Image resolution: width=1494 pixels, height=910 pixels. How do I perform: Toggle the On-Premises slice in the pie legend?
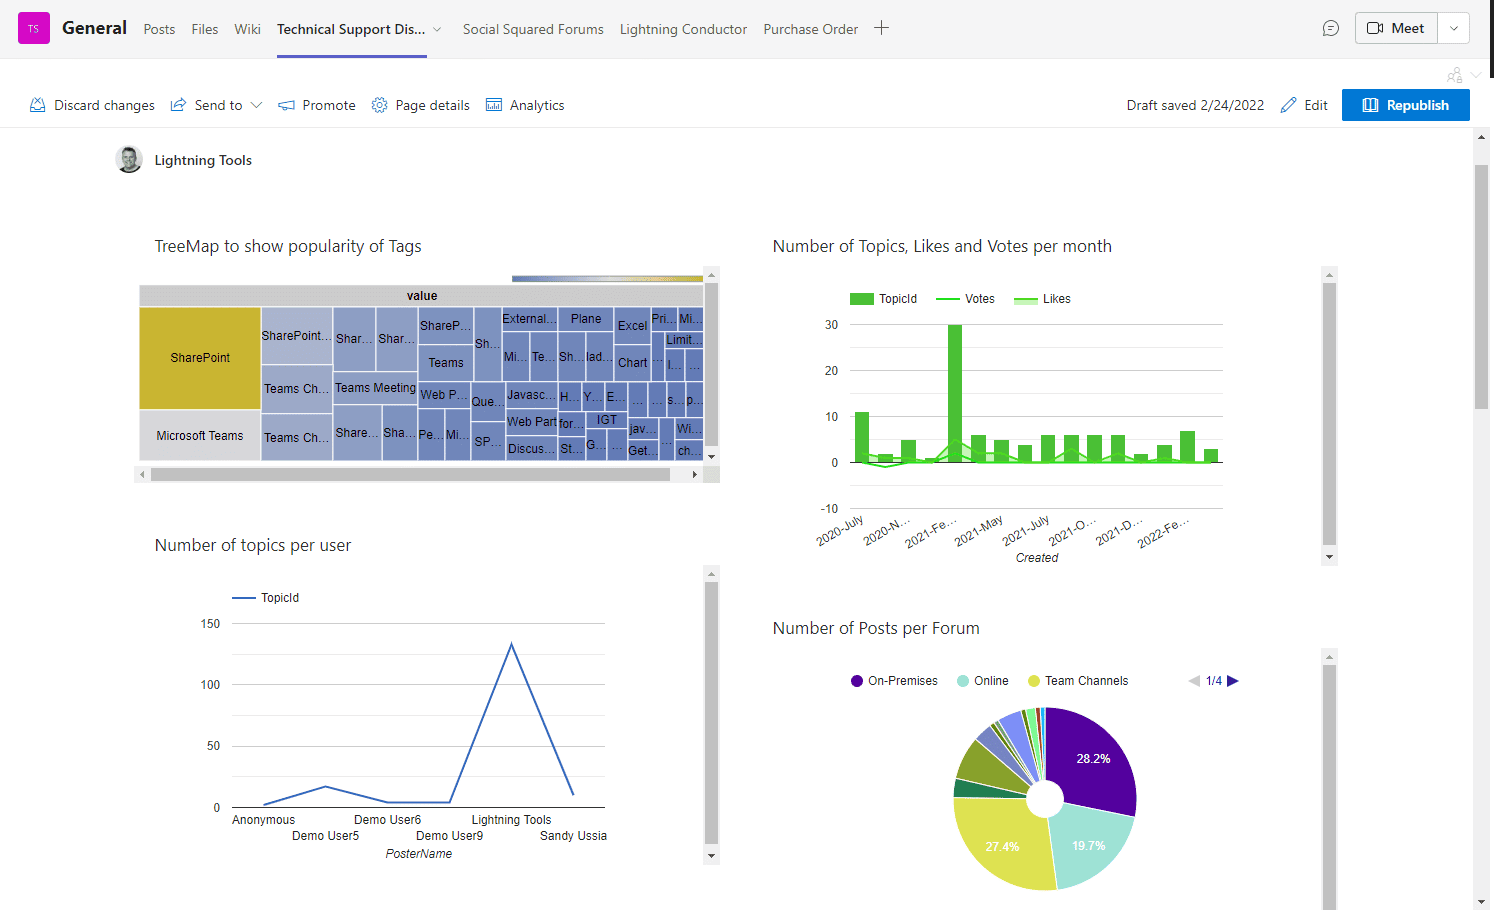(x=893, y=680)
